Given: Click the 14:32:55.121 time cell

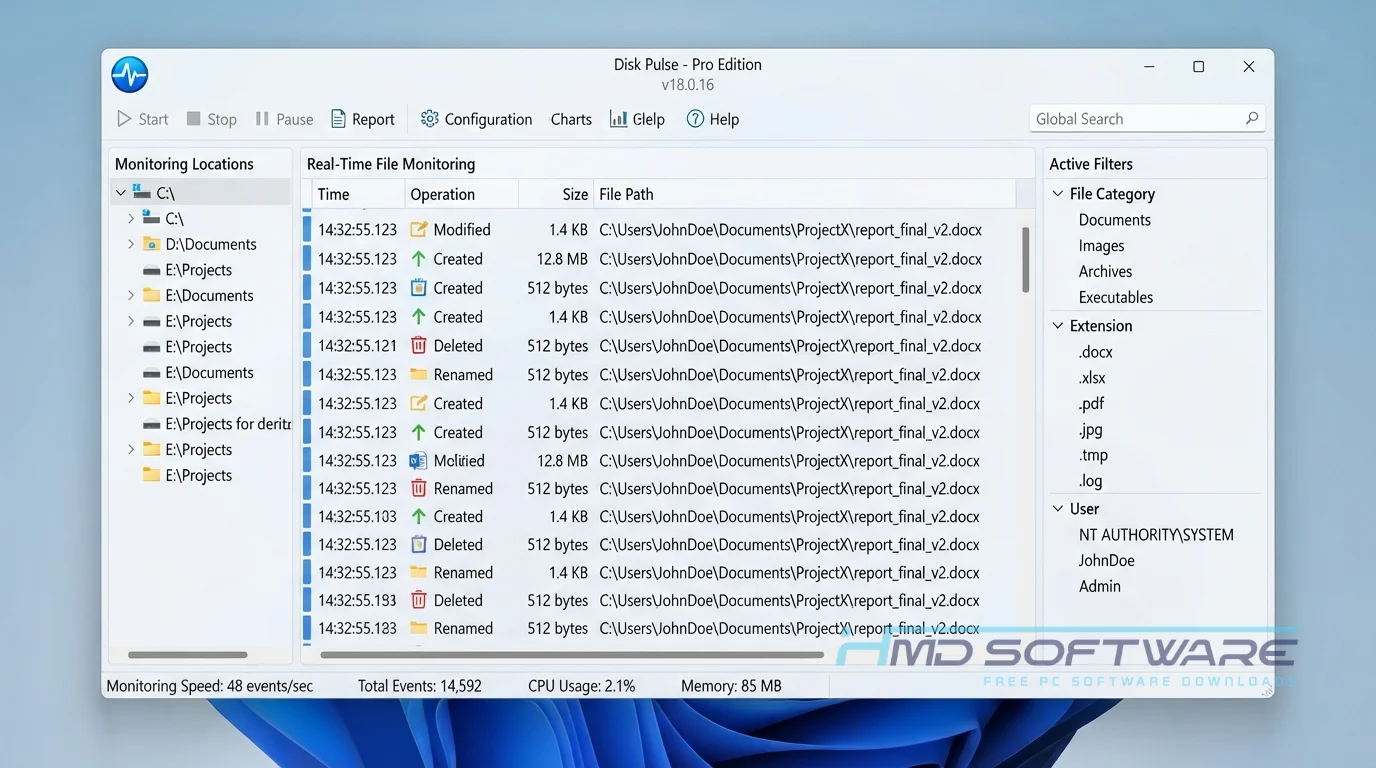Looking at the screenshot, I should pyautogui.click(x=357, y=346).
